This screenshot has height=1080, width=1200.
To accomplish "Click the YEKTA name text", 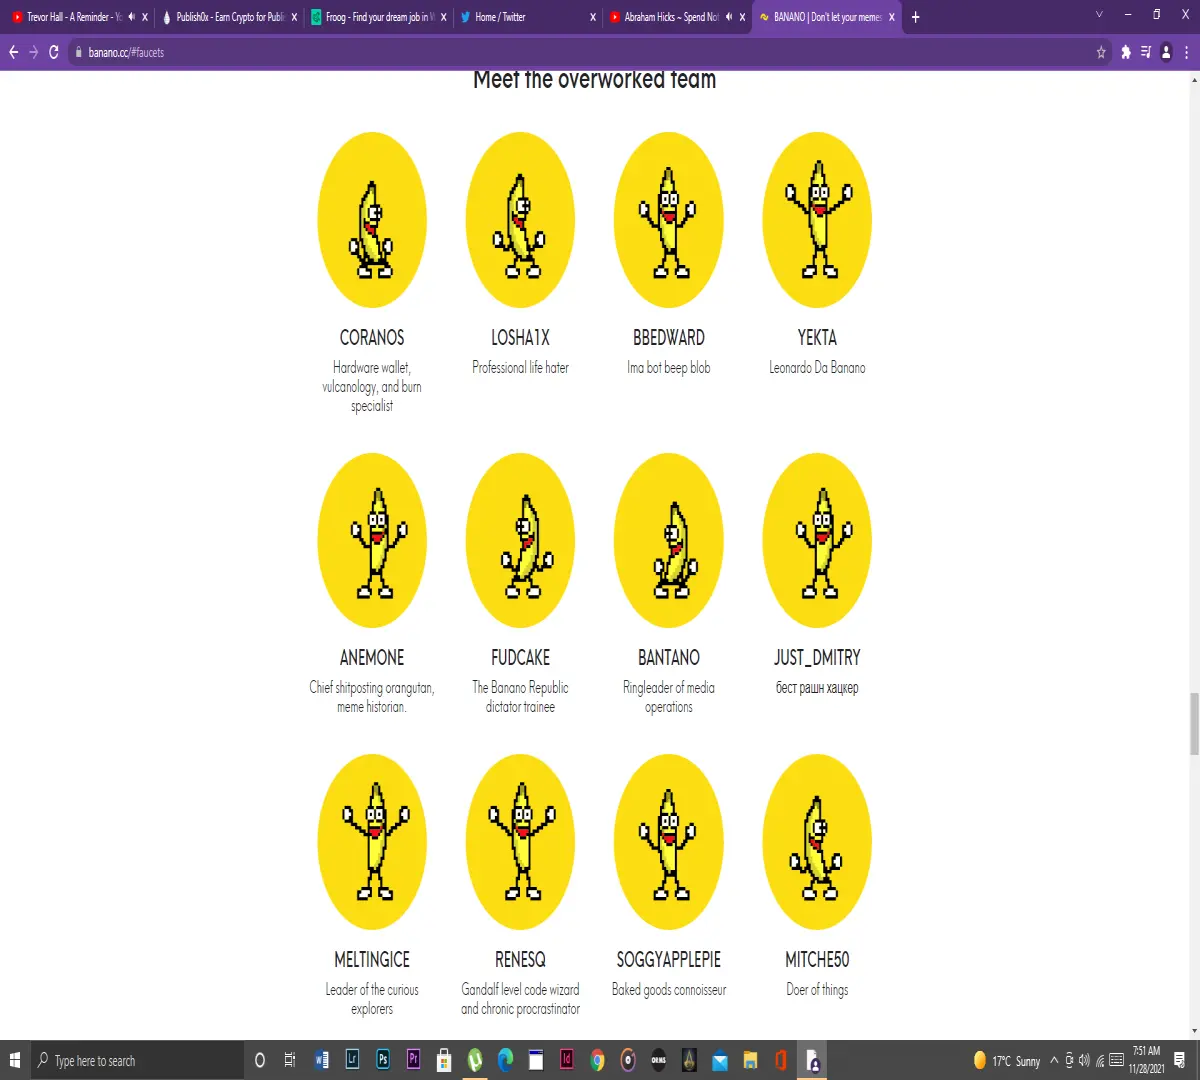I will [817, 338].
